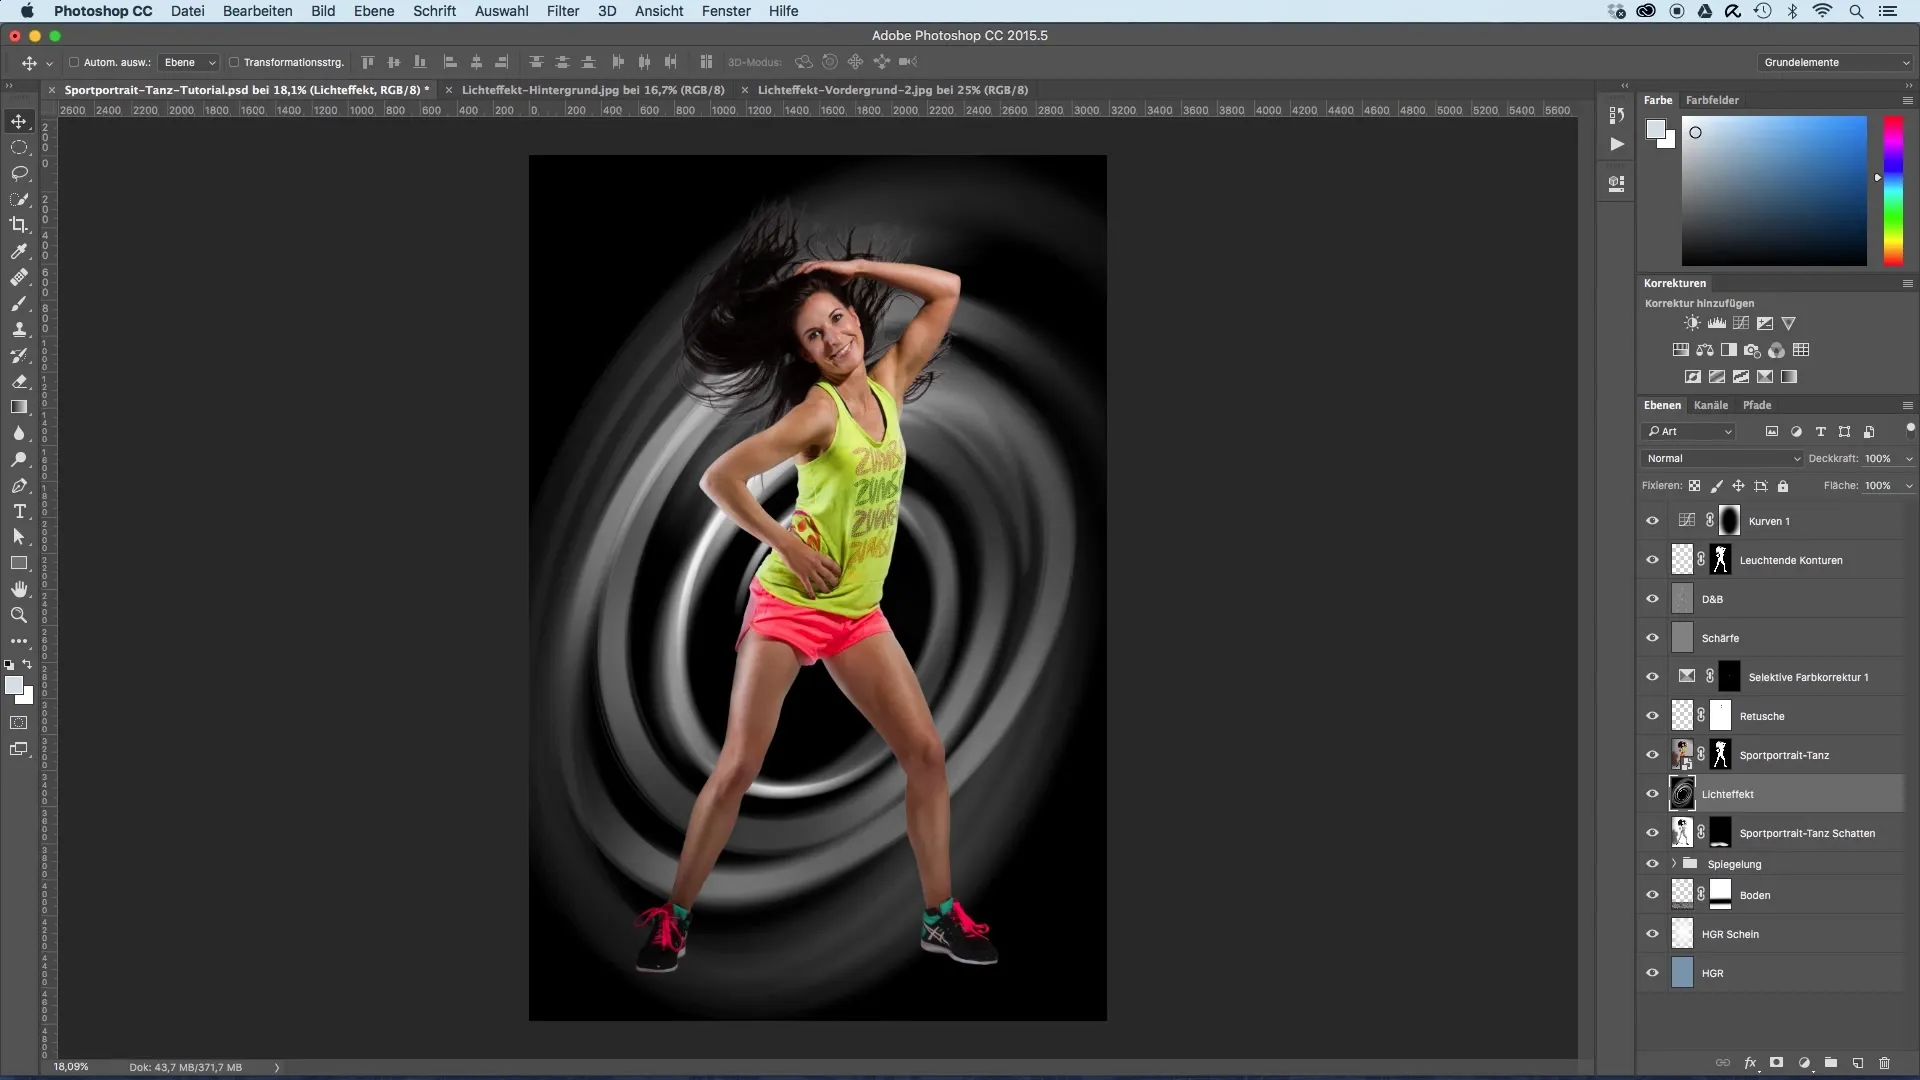The image size is (1920, 1080).
Task: Select the Gradient tool
Action: click(19, 407)
